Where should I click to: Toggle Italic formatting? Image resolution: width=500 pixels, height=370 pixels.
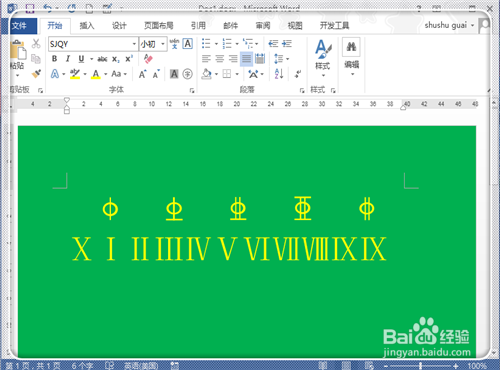(68, 59)
